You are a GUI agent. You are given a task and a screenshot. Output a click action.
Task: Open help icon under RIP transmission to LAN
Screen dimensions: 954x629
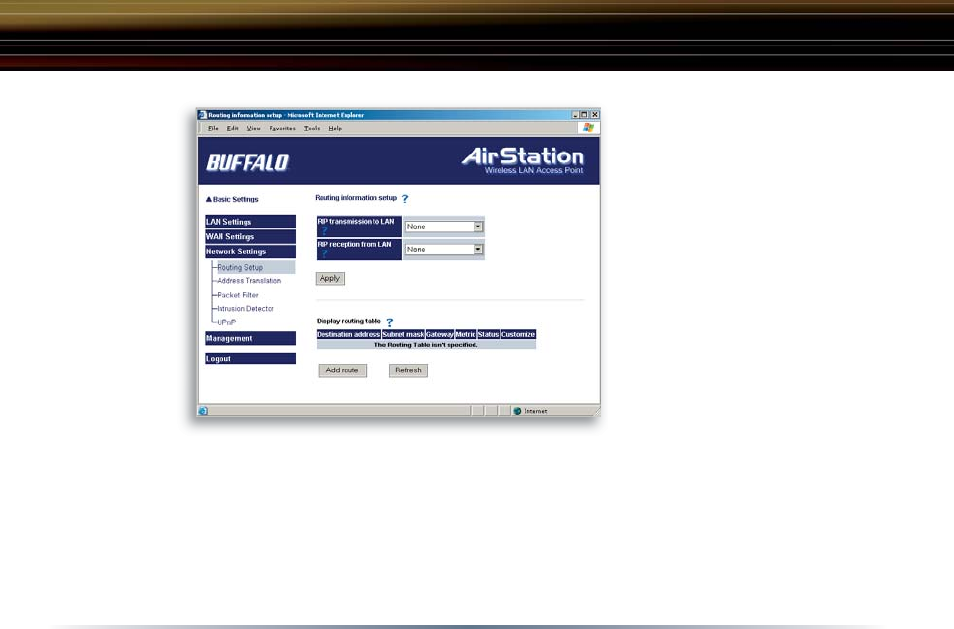[324, 231]
